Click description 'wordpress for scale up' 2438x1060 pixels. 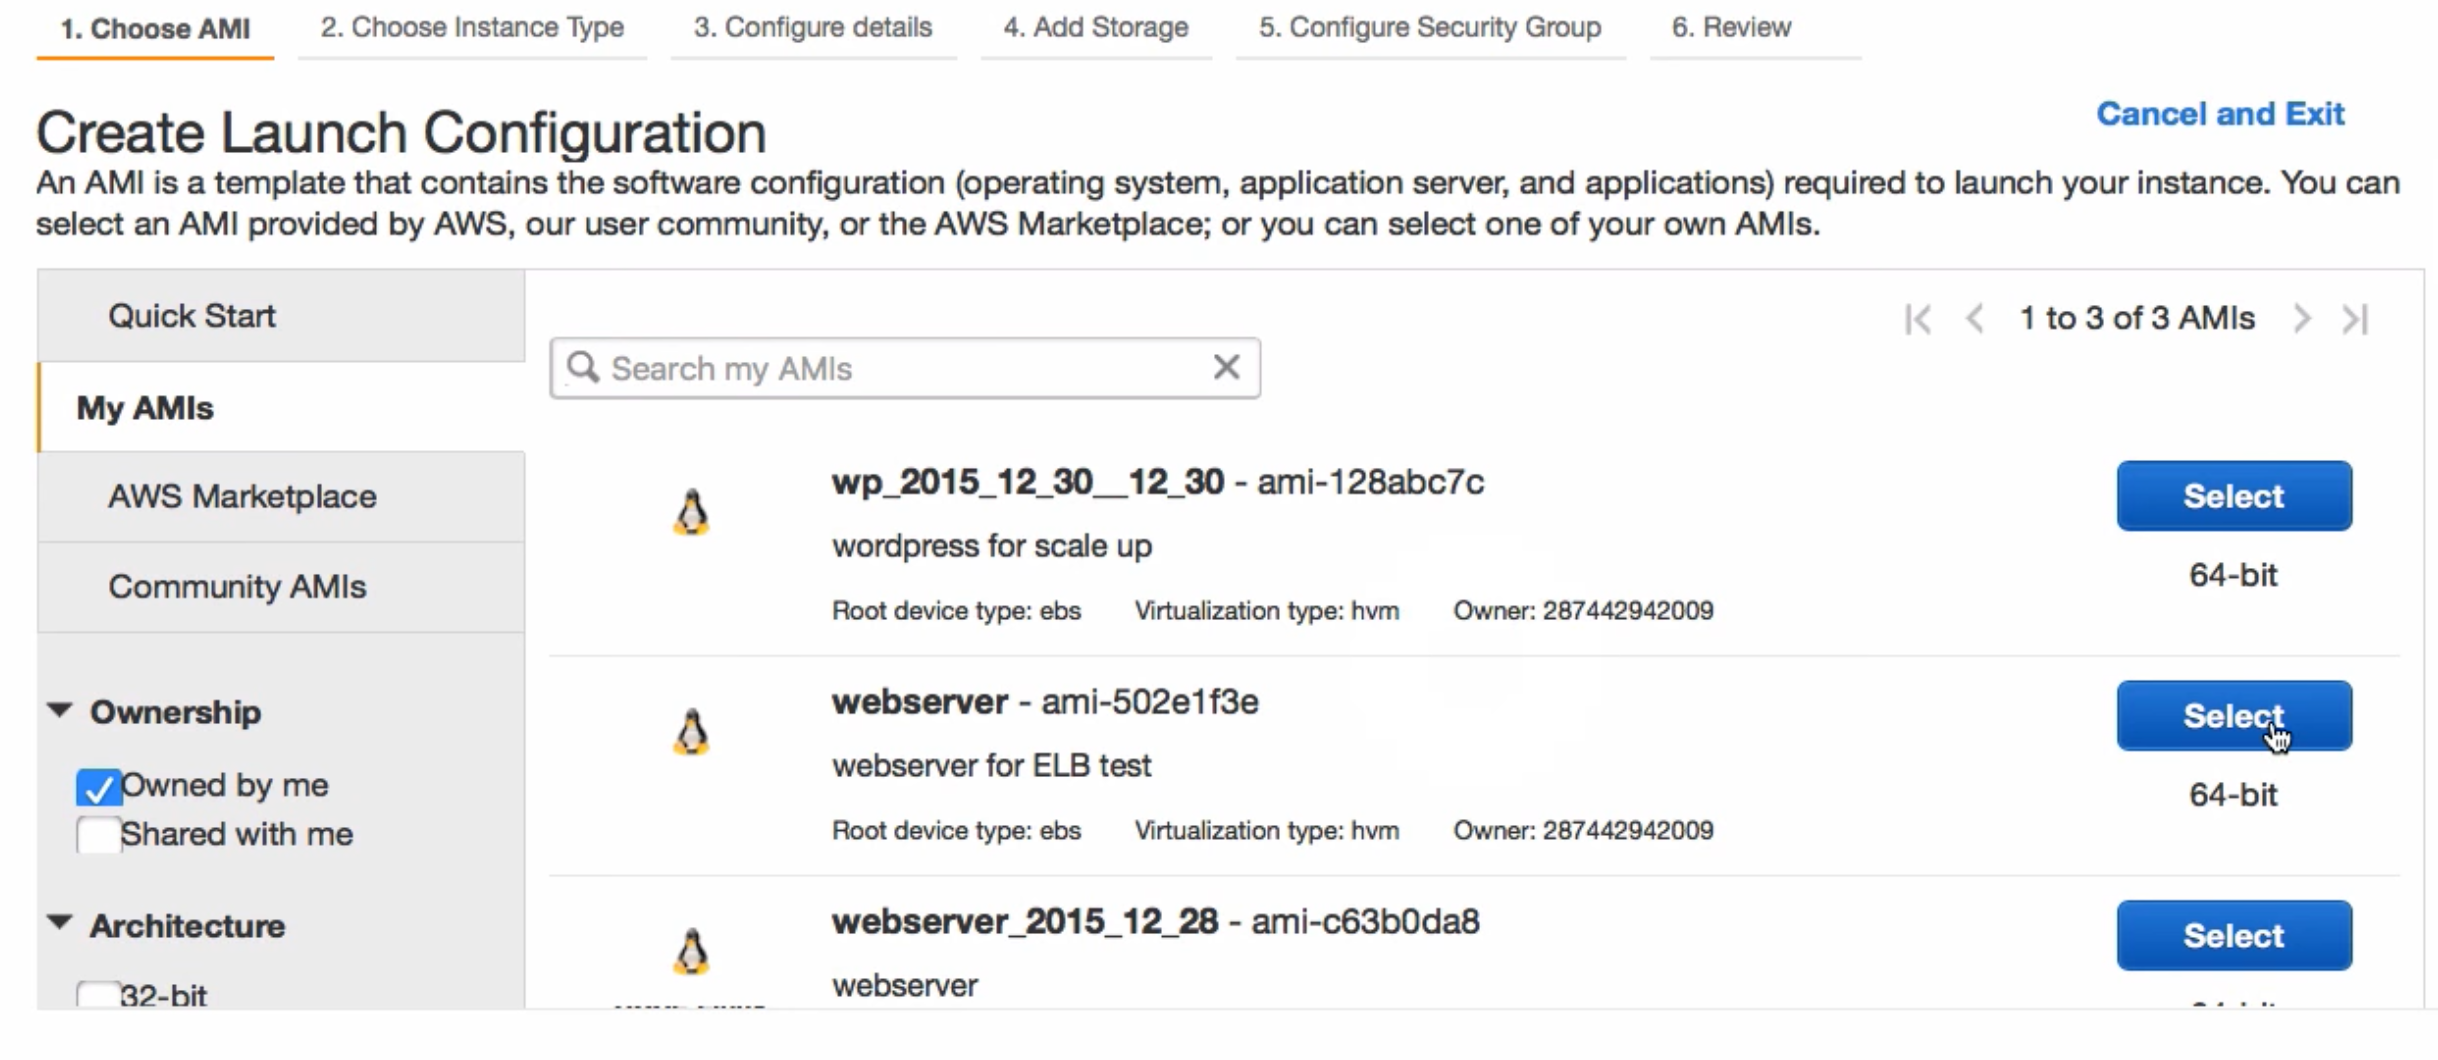click(x=992, y=546)
